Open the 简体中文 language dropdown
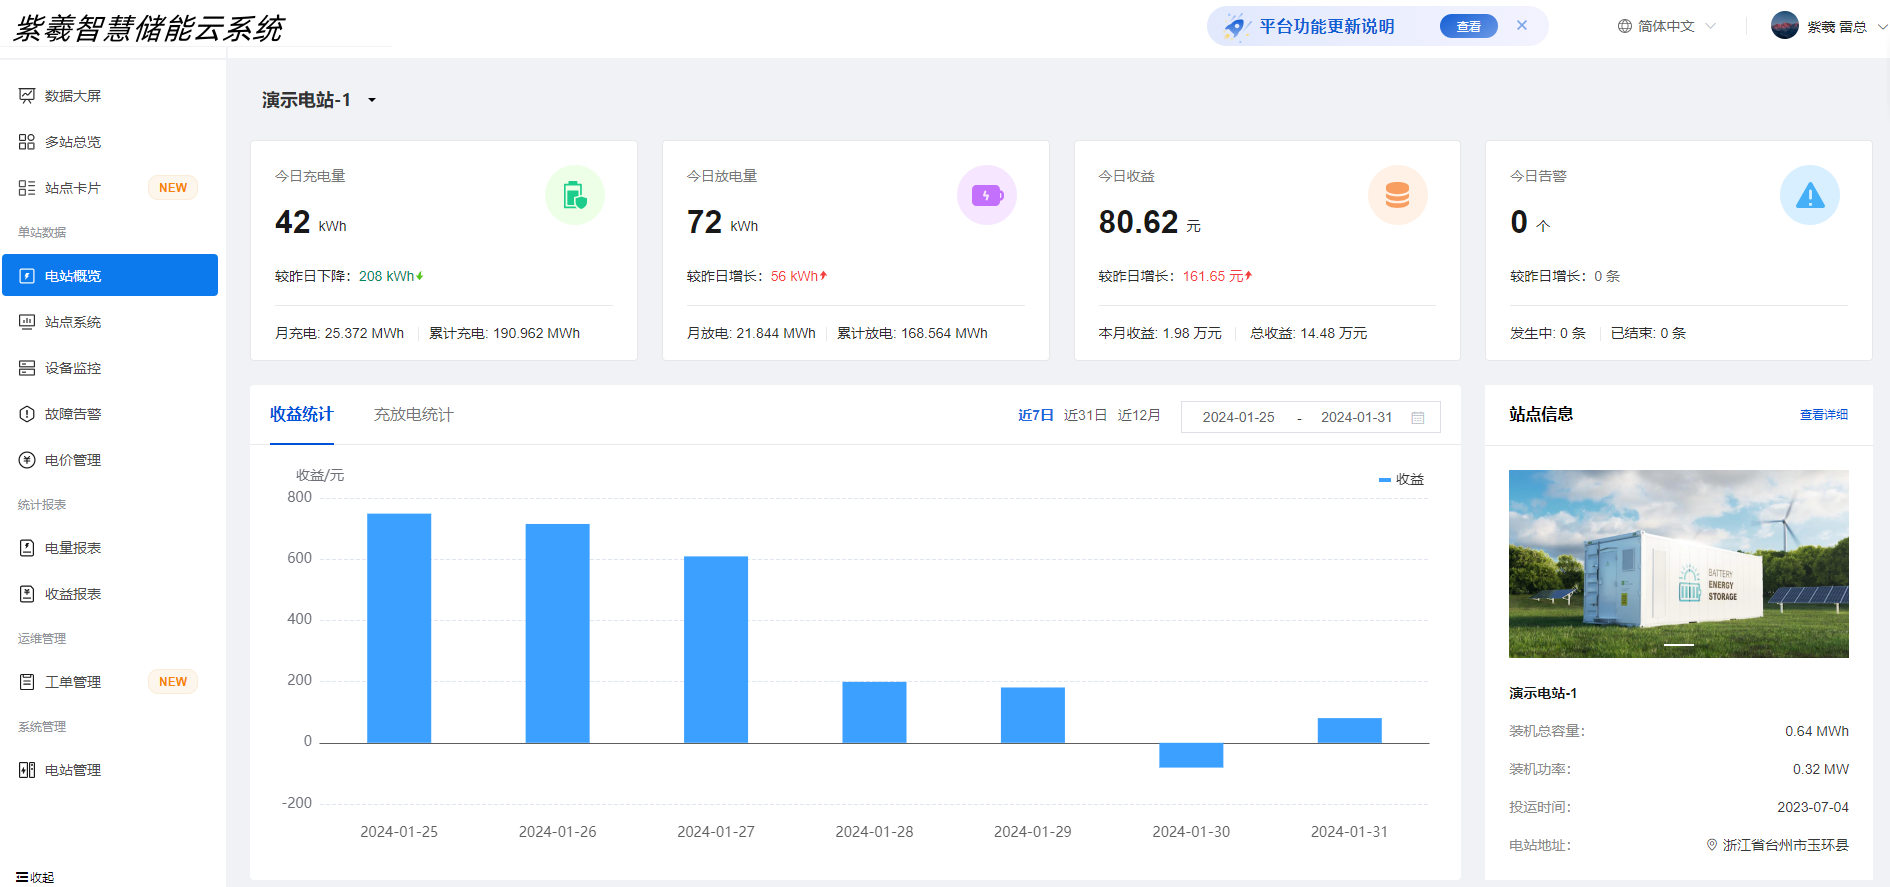The width and height of the screenshot is (1890, 887). [1666, 26]
